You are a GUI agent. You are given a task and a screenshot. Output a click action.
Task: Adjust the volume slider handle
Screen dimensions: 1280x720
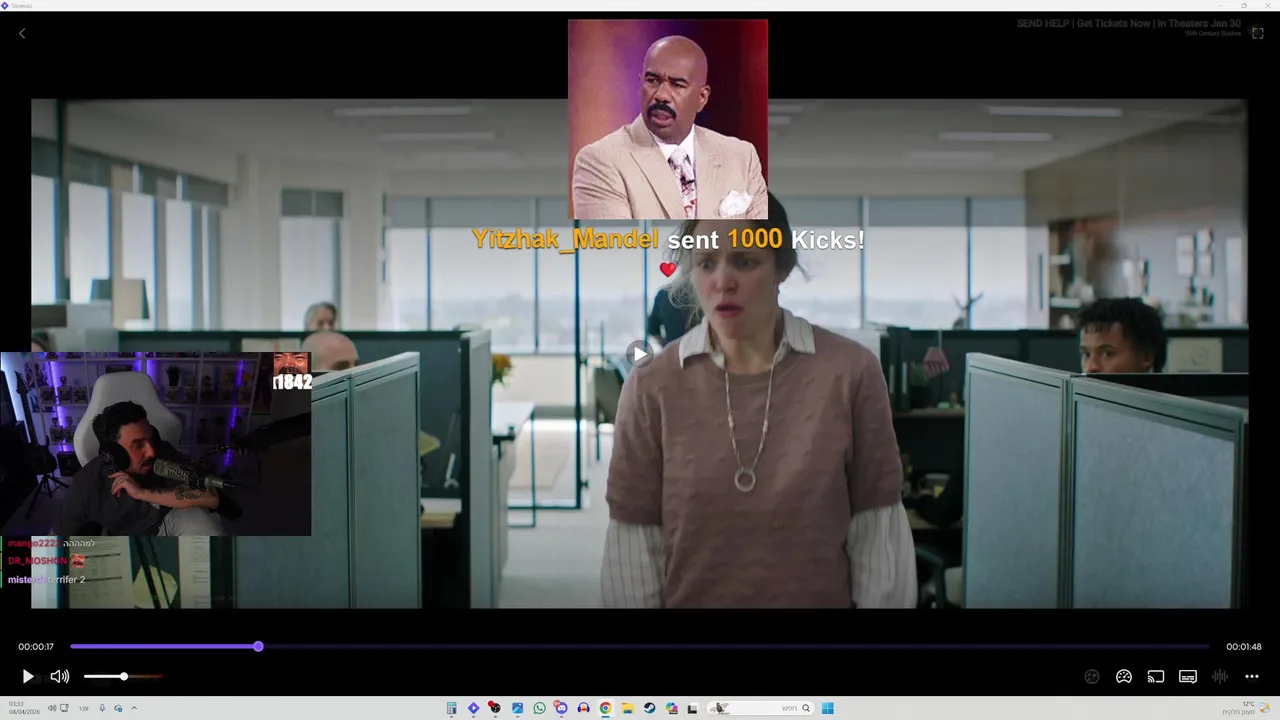coord(124,677)
